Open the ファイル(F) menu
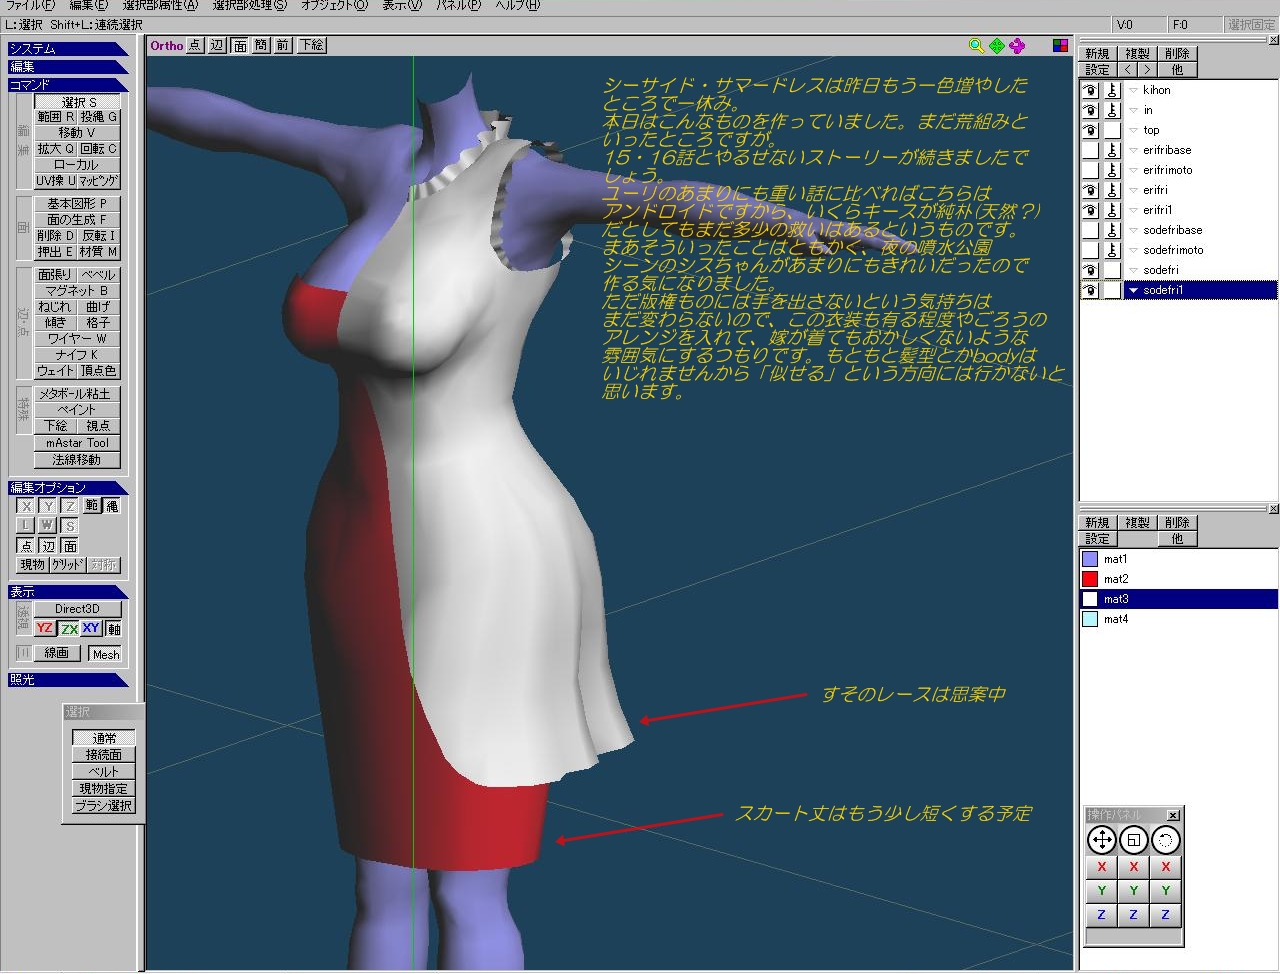1280x974 pixels. coord(29,6)
